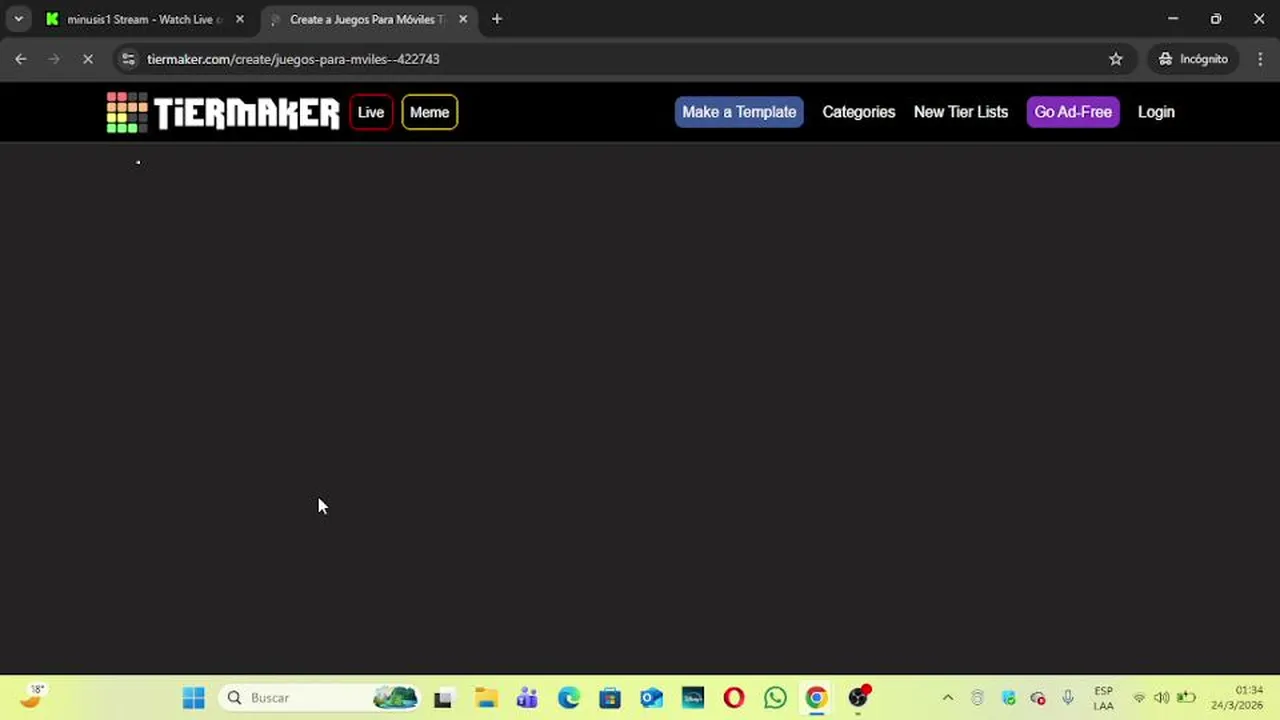This screenshot has width=1280, height=720.
Task: Open the volume speaker tray icon
Action: (1161, 698)
